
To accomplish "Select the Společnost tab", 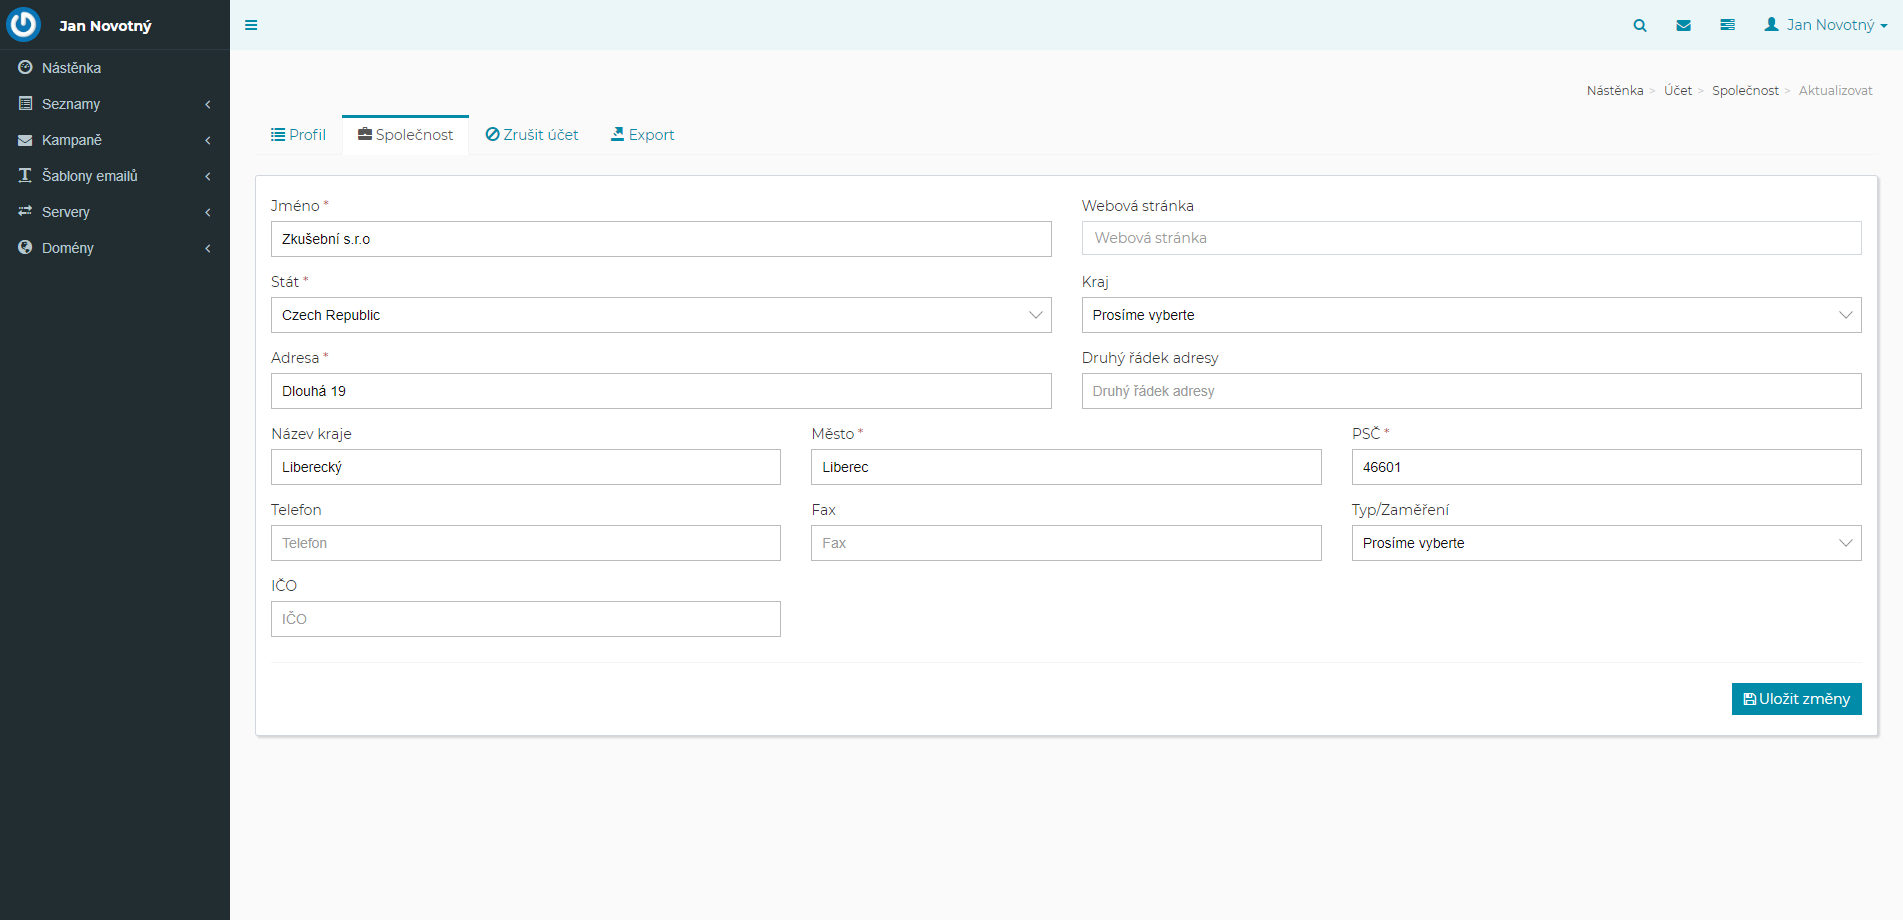I will (405, 134).
